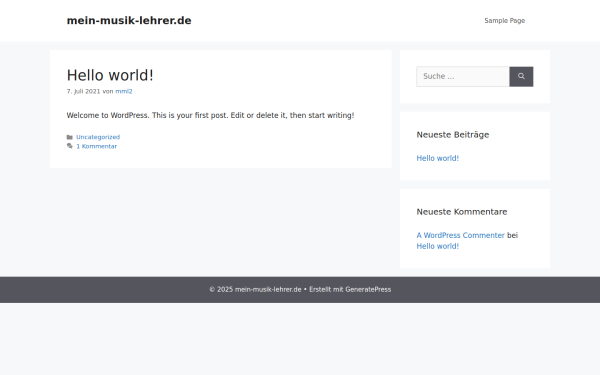Visit author mml2 profile link

coord(124,91)
